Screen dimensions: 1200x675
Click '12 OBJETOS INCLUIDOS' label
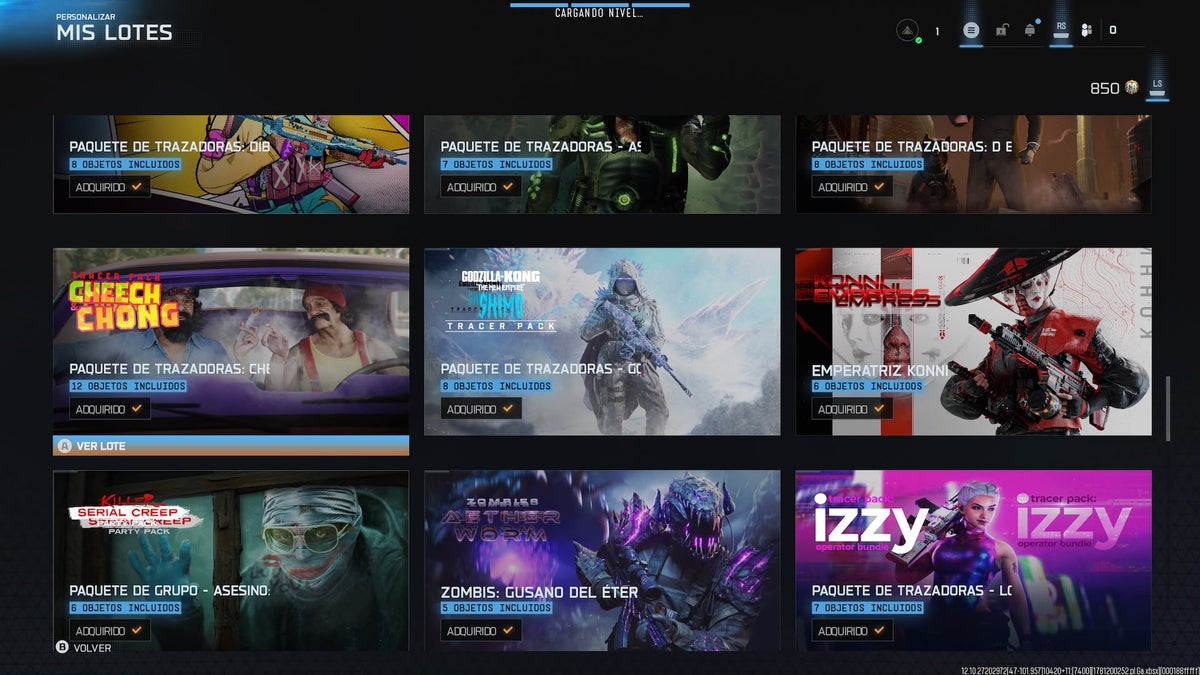tap(128, 386)
